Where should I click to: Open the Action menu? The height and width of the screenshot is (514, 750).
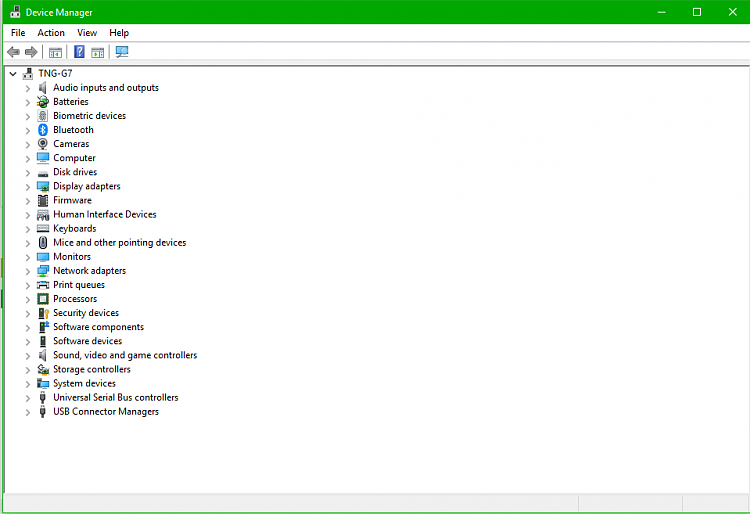click(51, 33)
